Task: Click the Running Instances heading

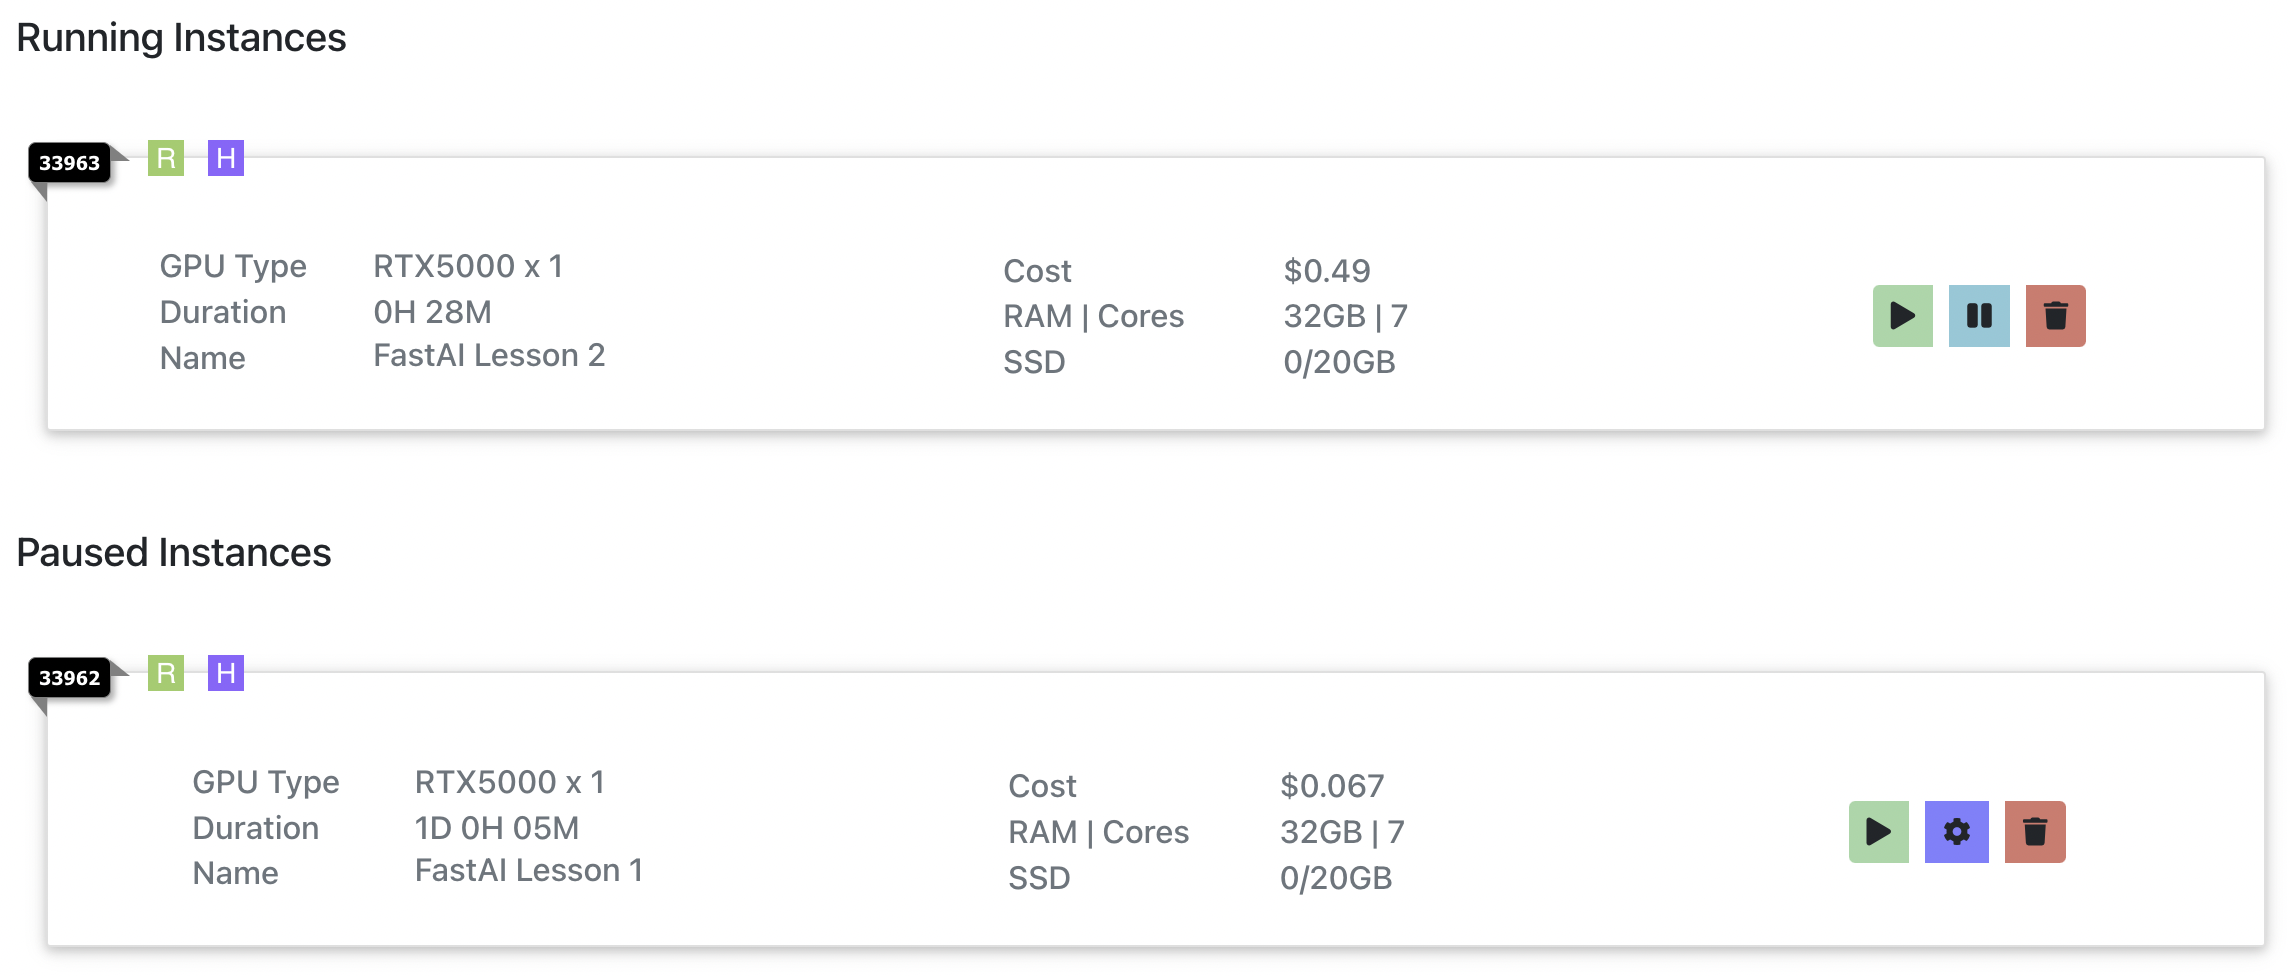Action: 181,38
